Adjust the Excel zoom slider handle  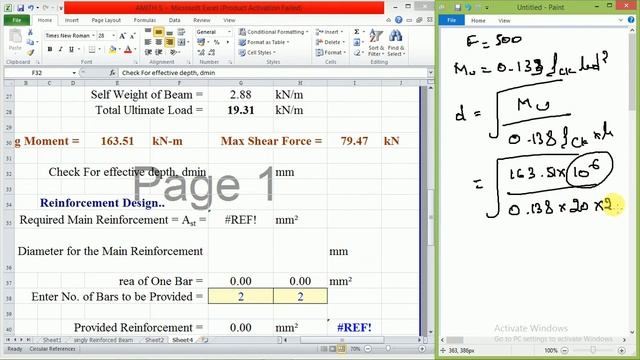pyautogui.click(x=388, y=349)
